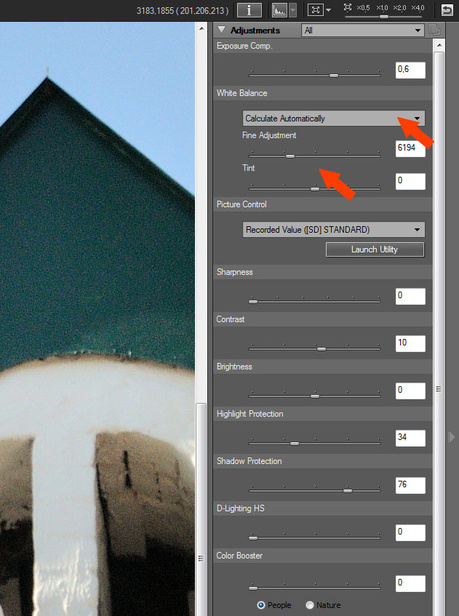459x616 pixels.
Task: Click the Exposure Comp. value field
Action: coord(410,70)
